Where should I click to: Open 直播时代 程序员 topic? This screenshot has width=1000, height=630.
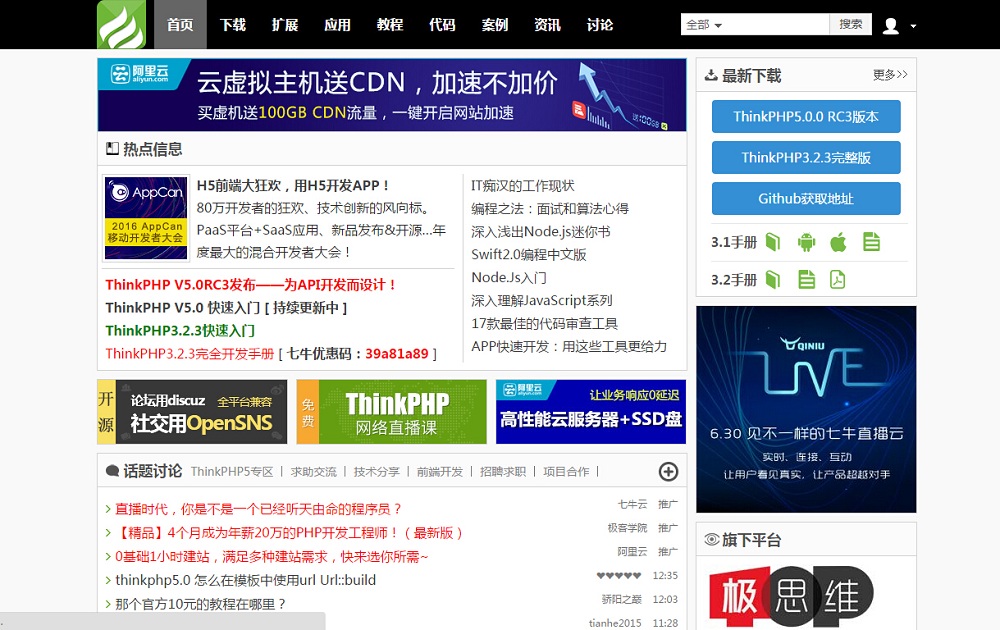pos(258,509)
